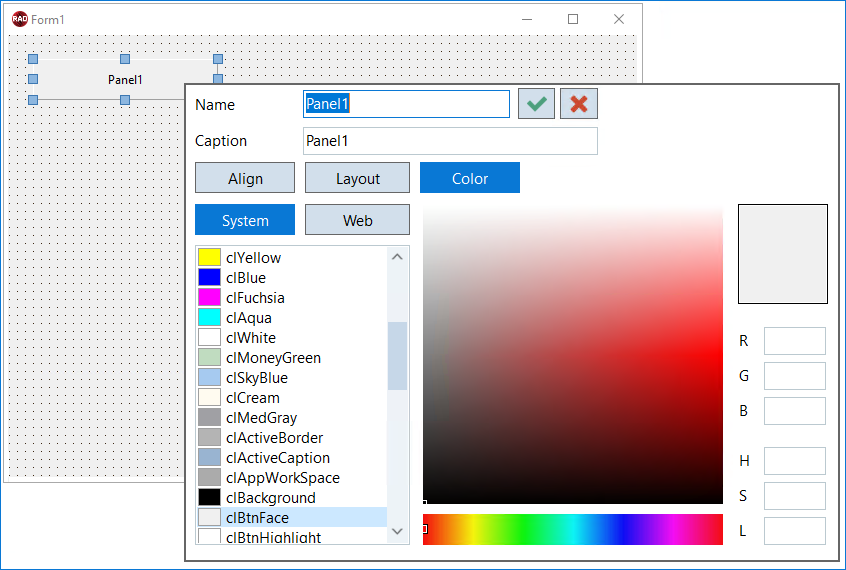Click the B value field

click(x=795, y=411)
